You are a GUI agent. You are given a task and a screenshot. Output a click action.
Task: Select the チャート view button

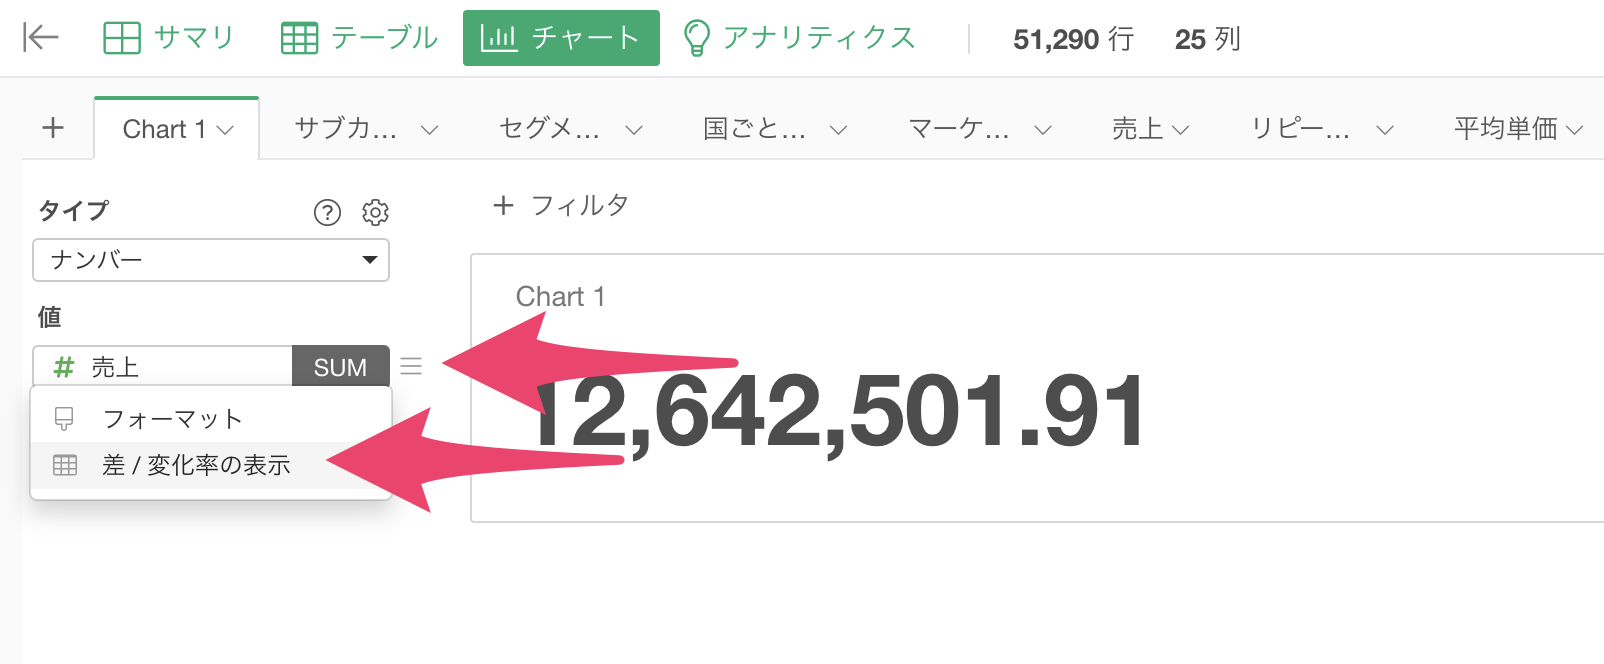(x=561, y=38)
